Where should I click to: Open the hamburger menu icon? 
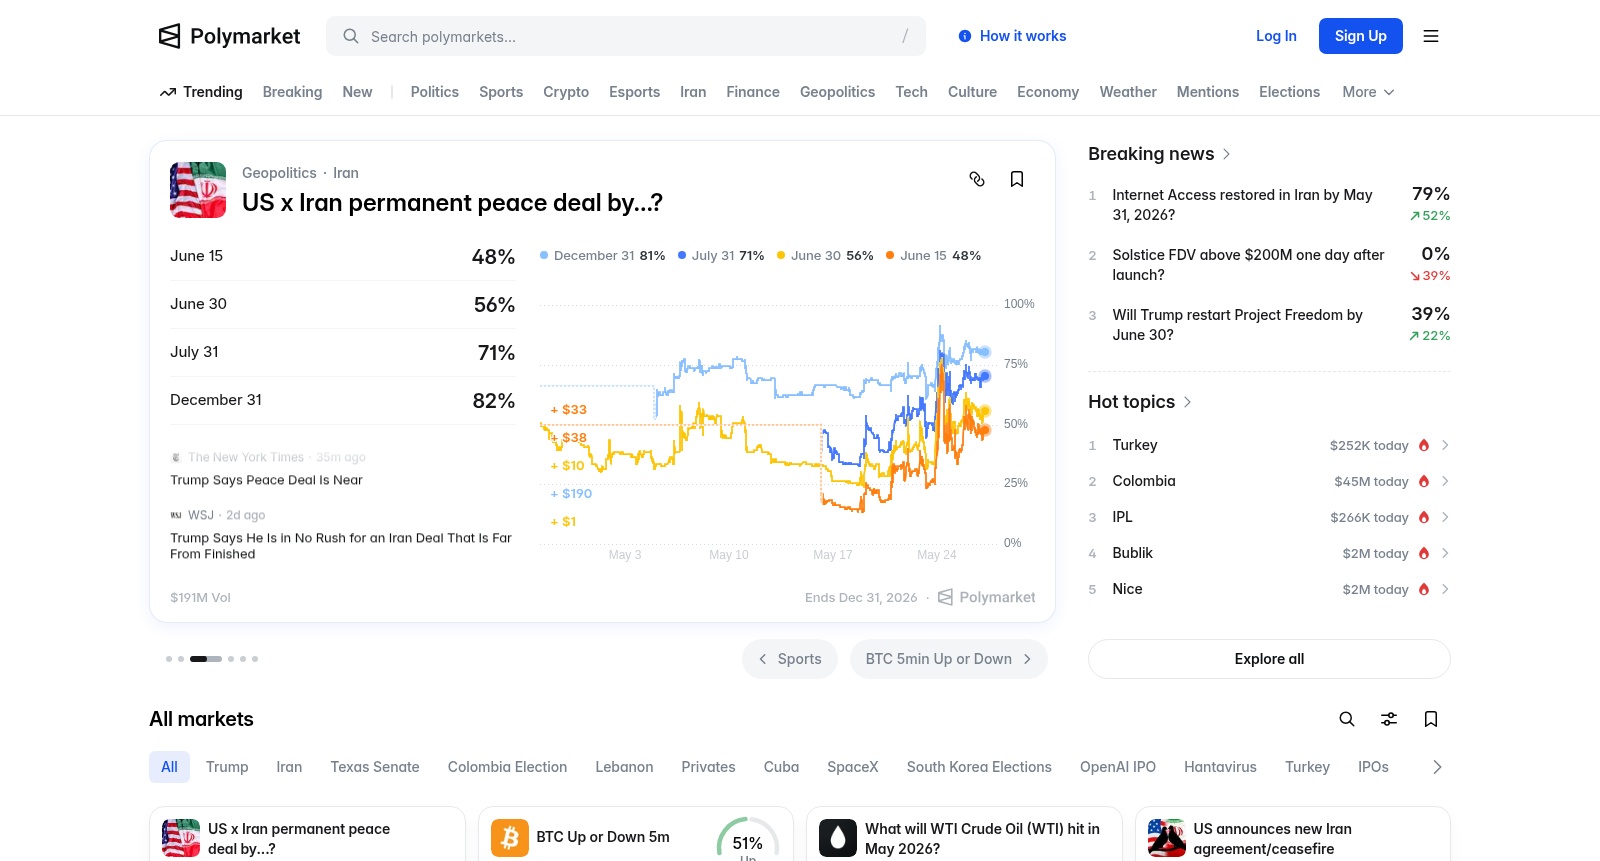[x=1431, y=36]
